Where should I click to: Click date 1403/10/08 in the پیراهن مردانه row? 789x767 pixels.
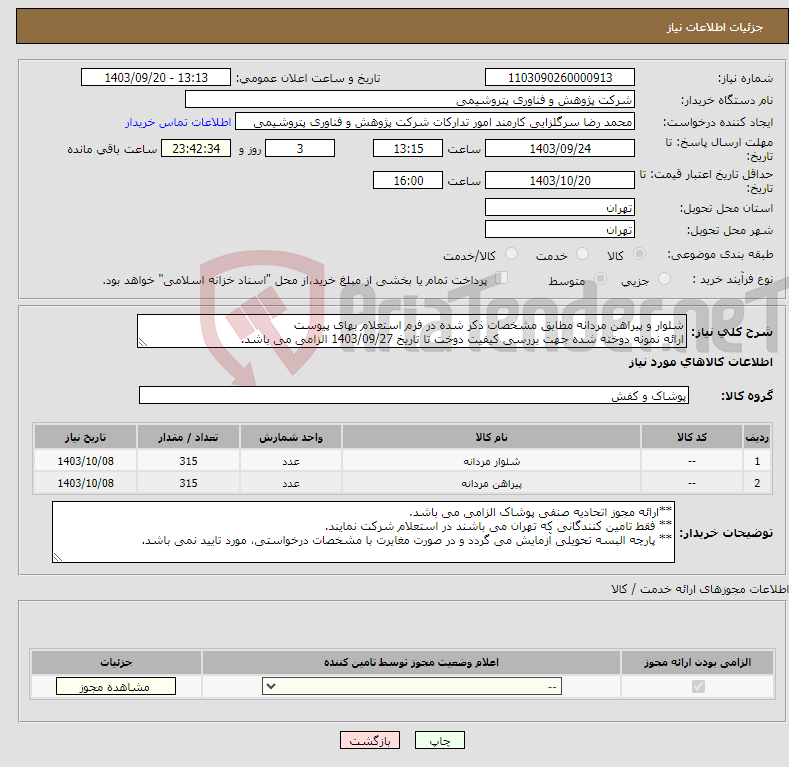point(86,484)
